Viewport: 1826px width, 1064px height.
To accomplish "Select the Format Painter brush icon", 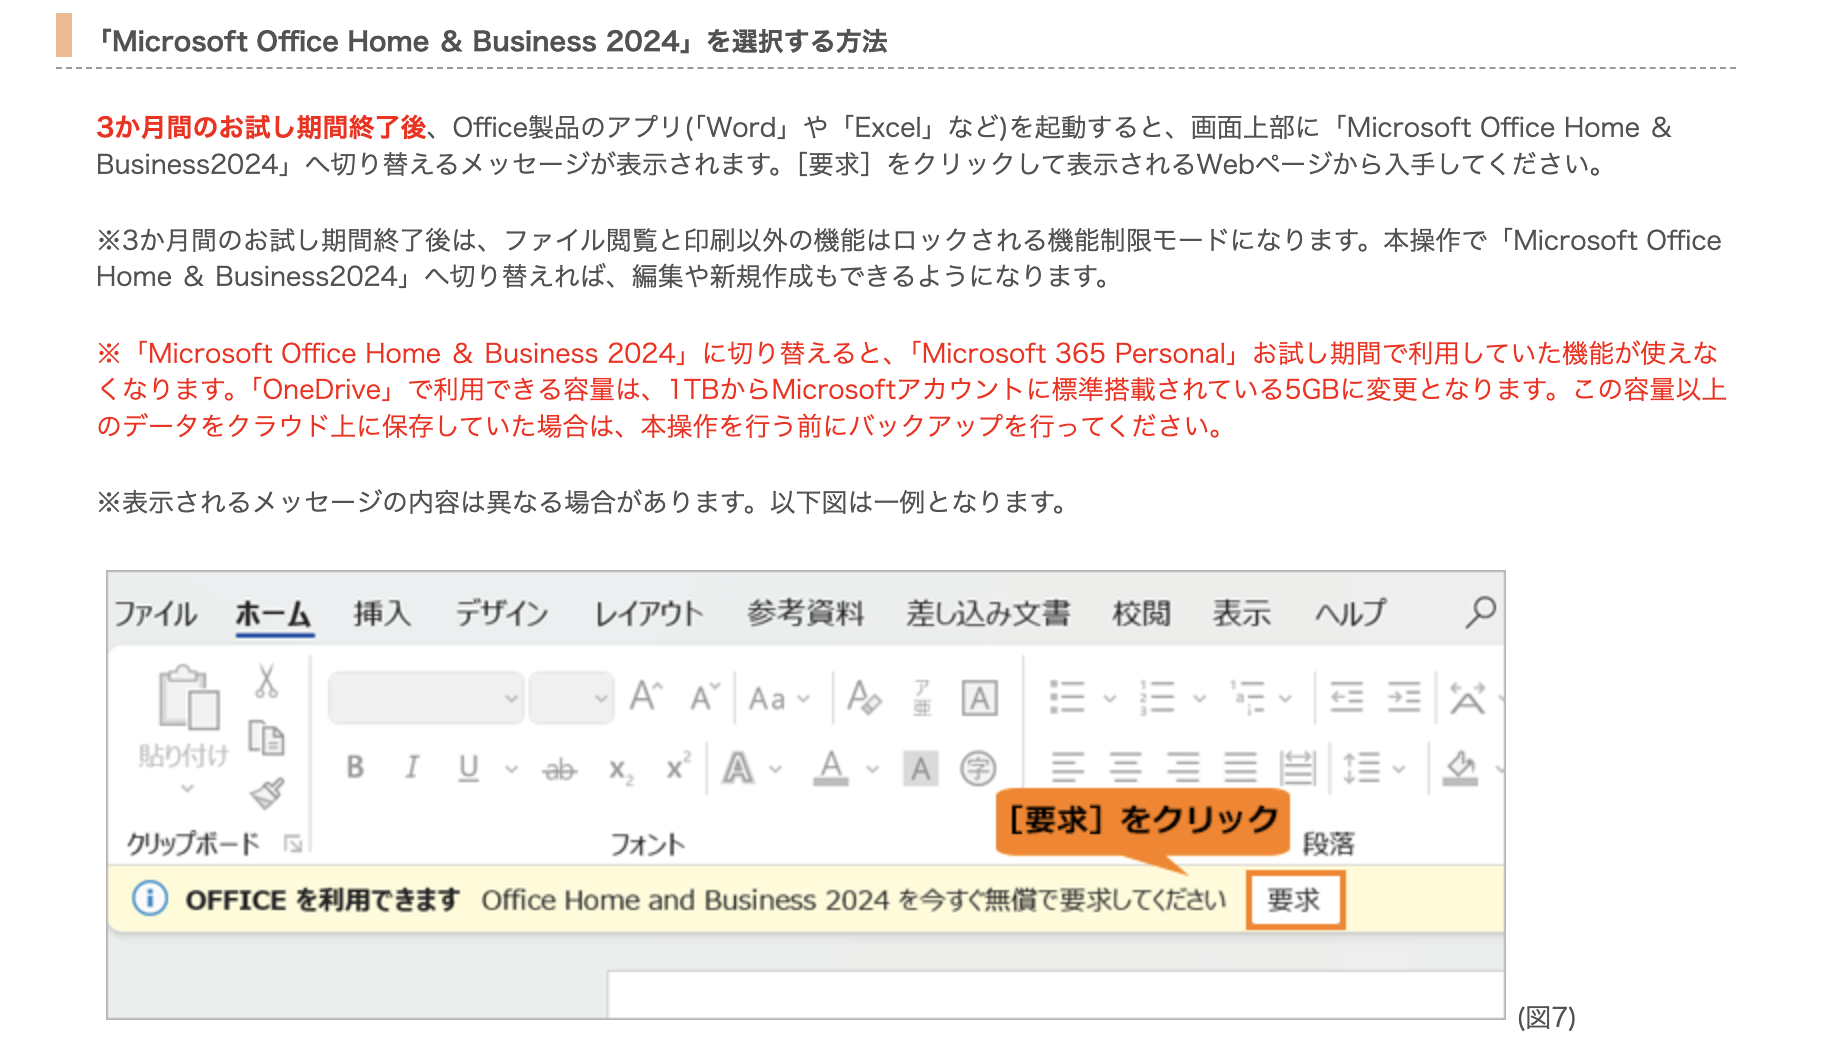I will (266, 794).
